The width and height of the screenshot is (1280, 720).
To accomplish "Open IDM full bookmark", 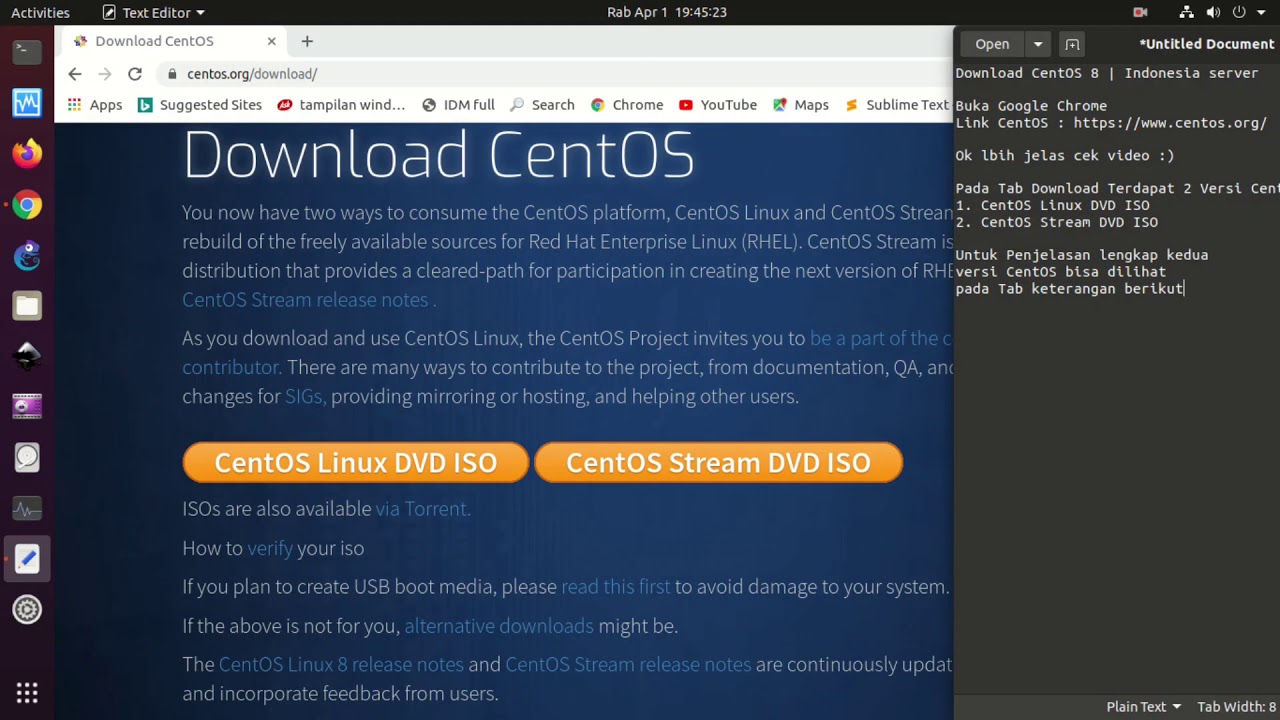I will point(458,105).
